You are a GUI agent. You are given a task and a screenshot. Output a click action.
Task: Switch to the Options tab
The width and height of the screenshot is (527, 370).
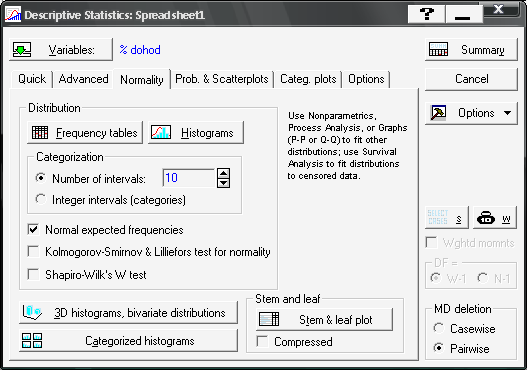pyautogui.click(x=366, y=79)
